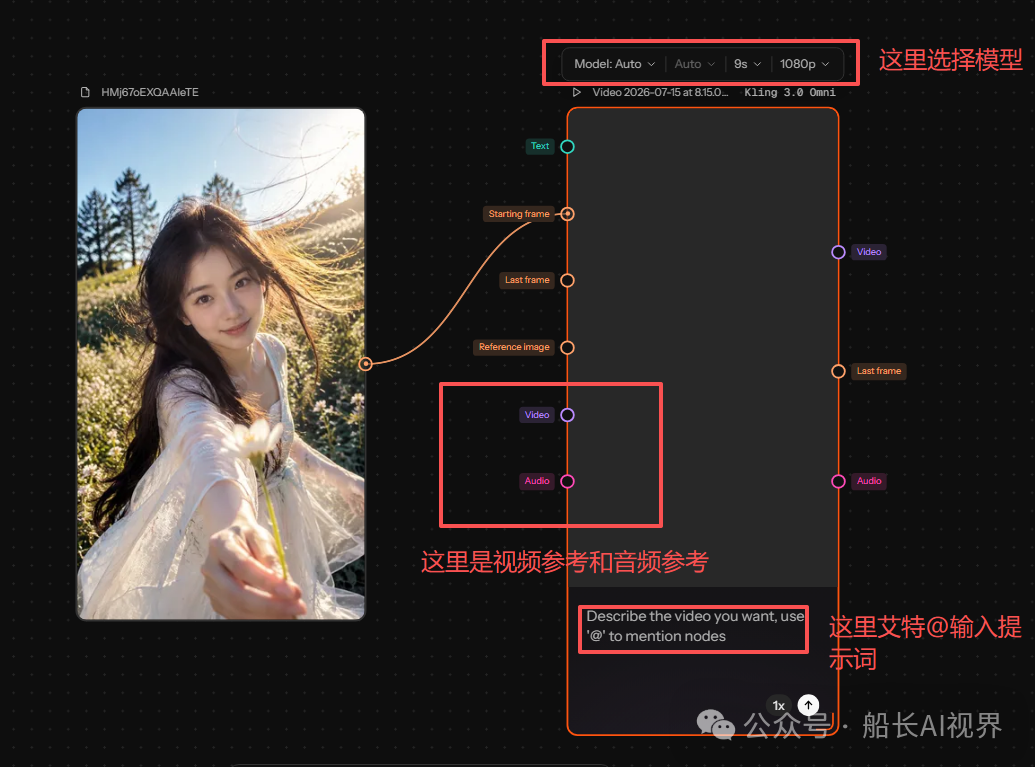Click the output Video label

point(869,252)
